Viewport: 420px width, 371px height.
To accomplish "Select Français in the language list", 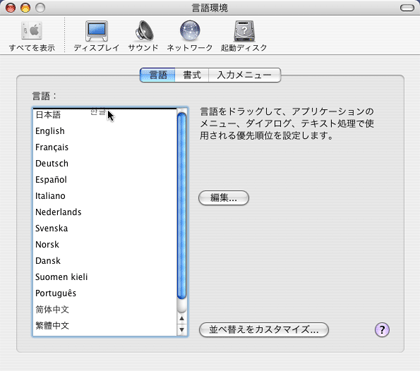I will coord(105,147).
